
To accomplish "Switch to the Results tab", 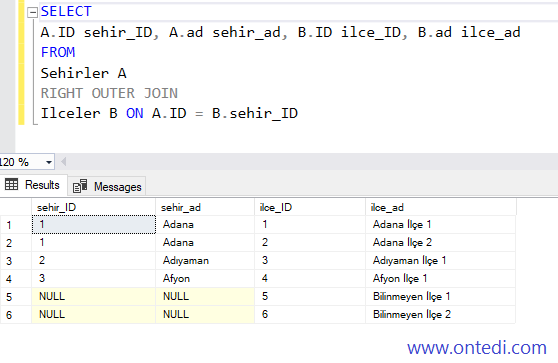I will pos(34,185).
